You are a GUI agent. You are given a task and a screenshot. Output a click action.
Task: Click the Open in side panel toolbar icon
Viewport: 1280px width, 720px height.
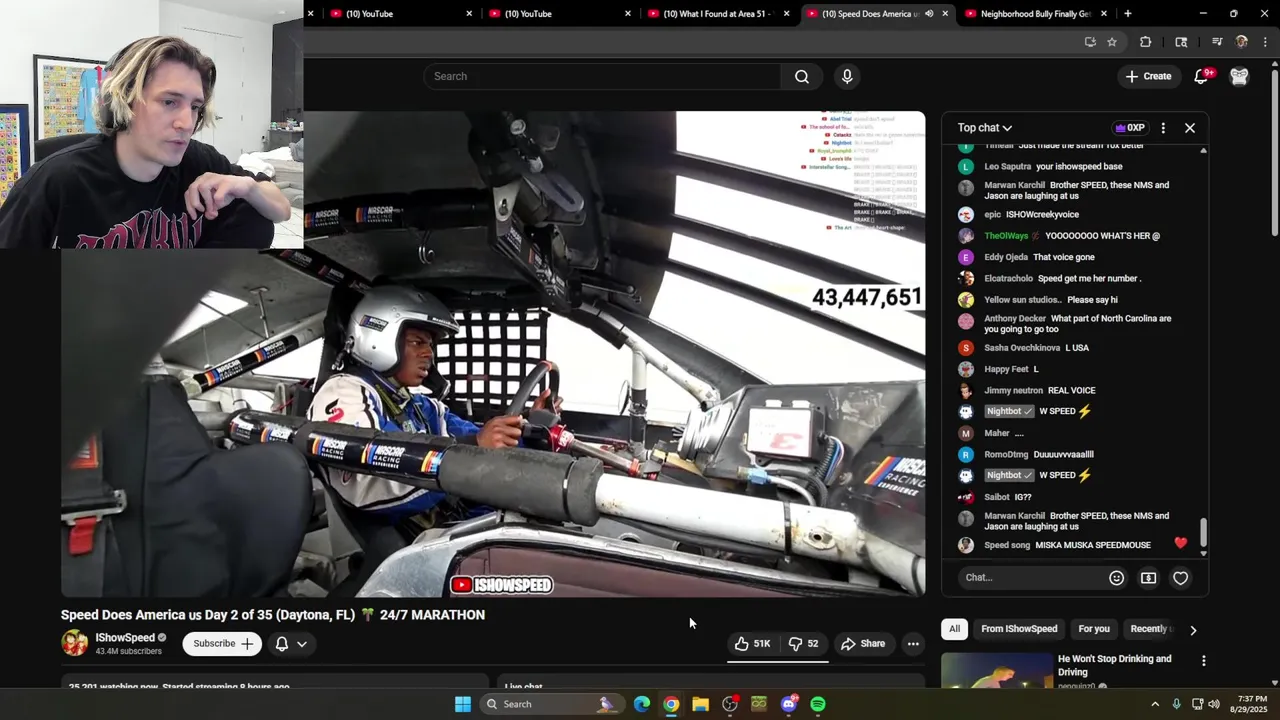1181,42
